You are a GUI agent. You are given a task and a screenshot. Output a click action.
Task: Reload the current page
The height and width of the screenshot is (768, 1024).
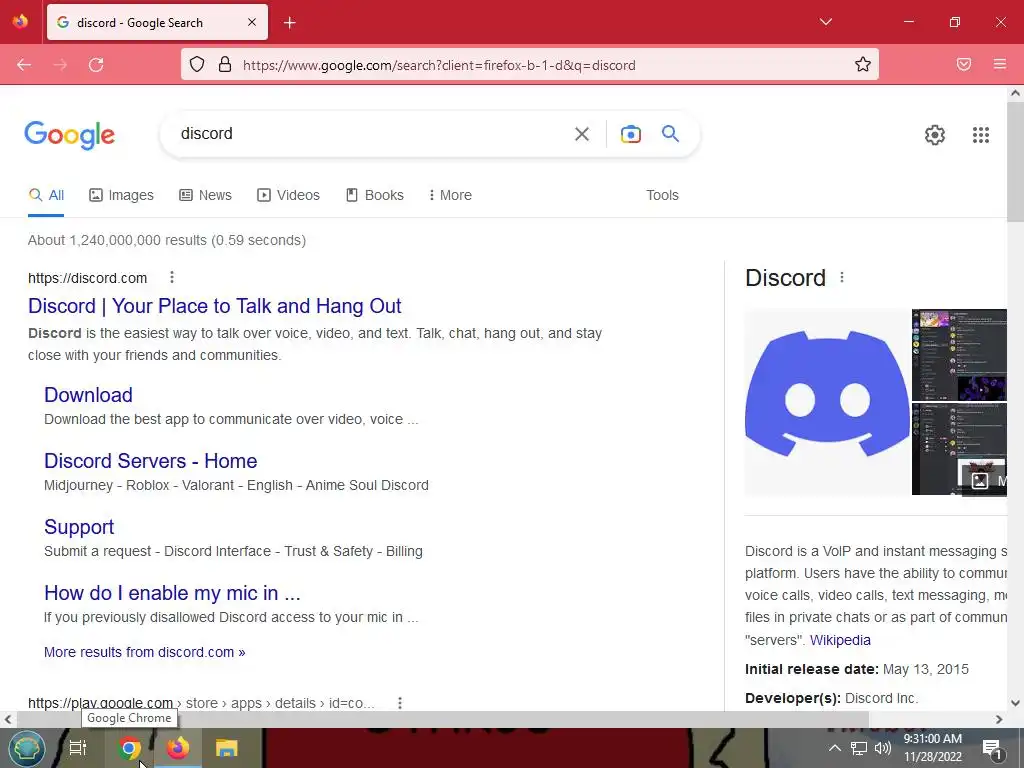[96, 65]
